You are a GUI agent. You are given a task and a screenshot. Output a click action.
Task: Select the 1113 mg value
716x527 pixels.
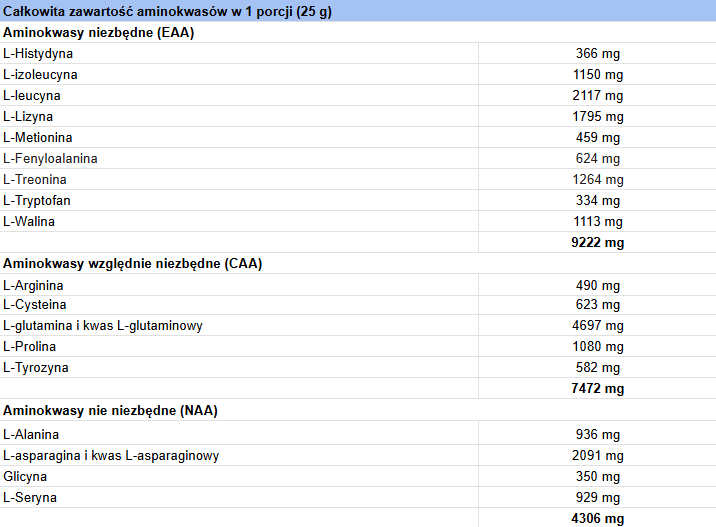point(598,222)
